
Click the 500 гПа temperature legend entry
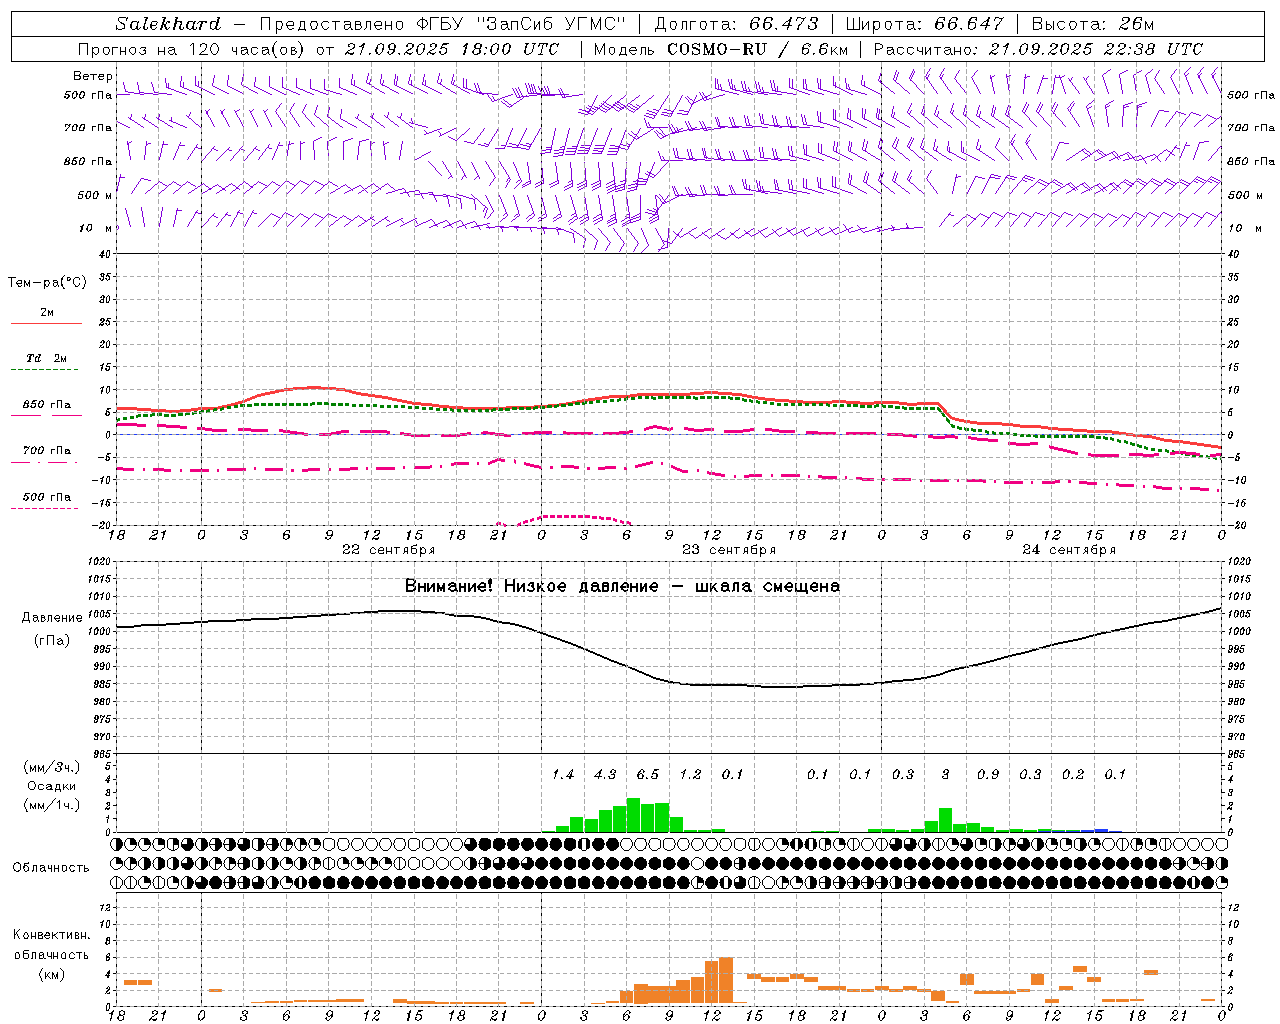point(47,497)
